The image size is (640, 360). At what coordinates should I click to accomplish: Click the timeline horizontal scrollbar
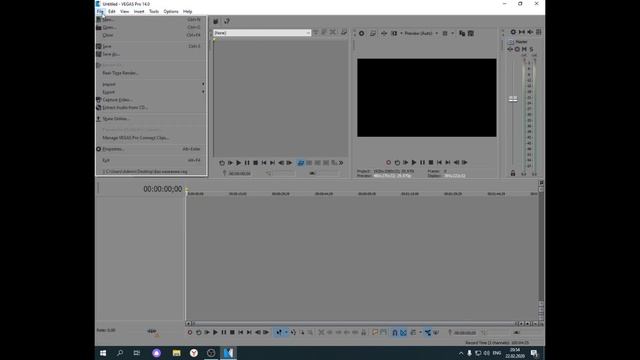coord(352,323)
